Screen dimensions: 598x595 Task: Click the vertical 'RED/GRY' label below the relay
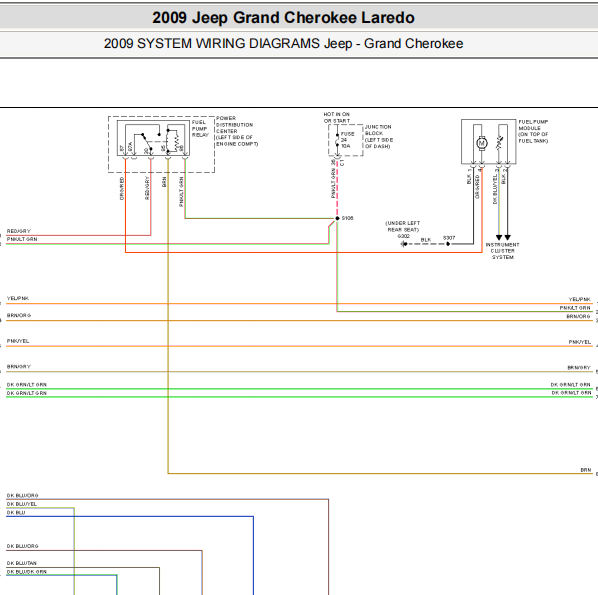click(147, 188)
